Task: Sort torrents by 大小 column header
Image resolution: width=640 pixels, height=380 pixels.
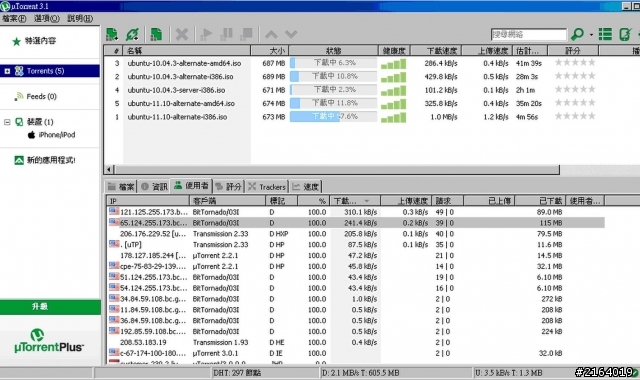Action: pyautogui.click(x=270, y=51)
